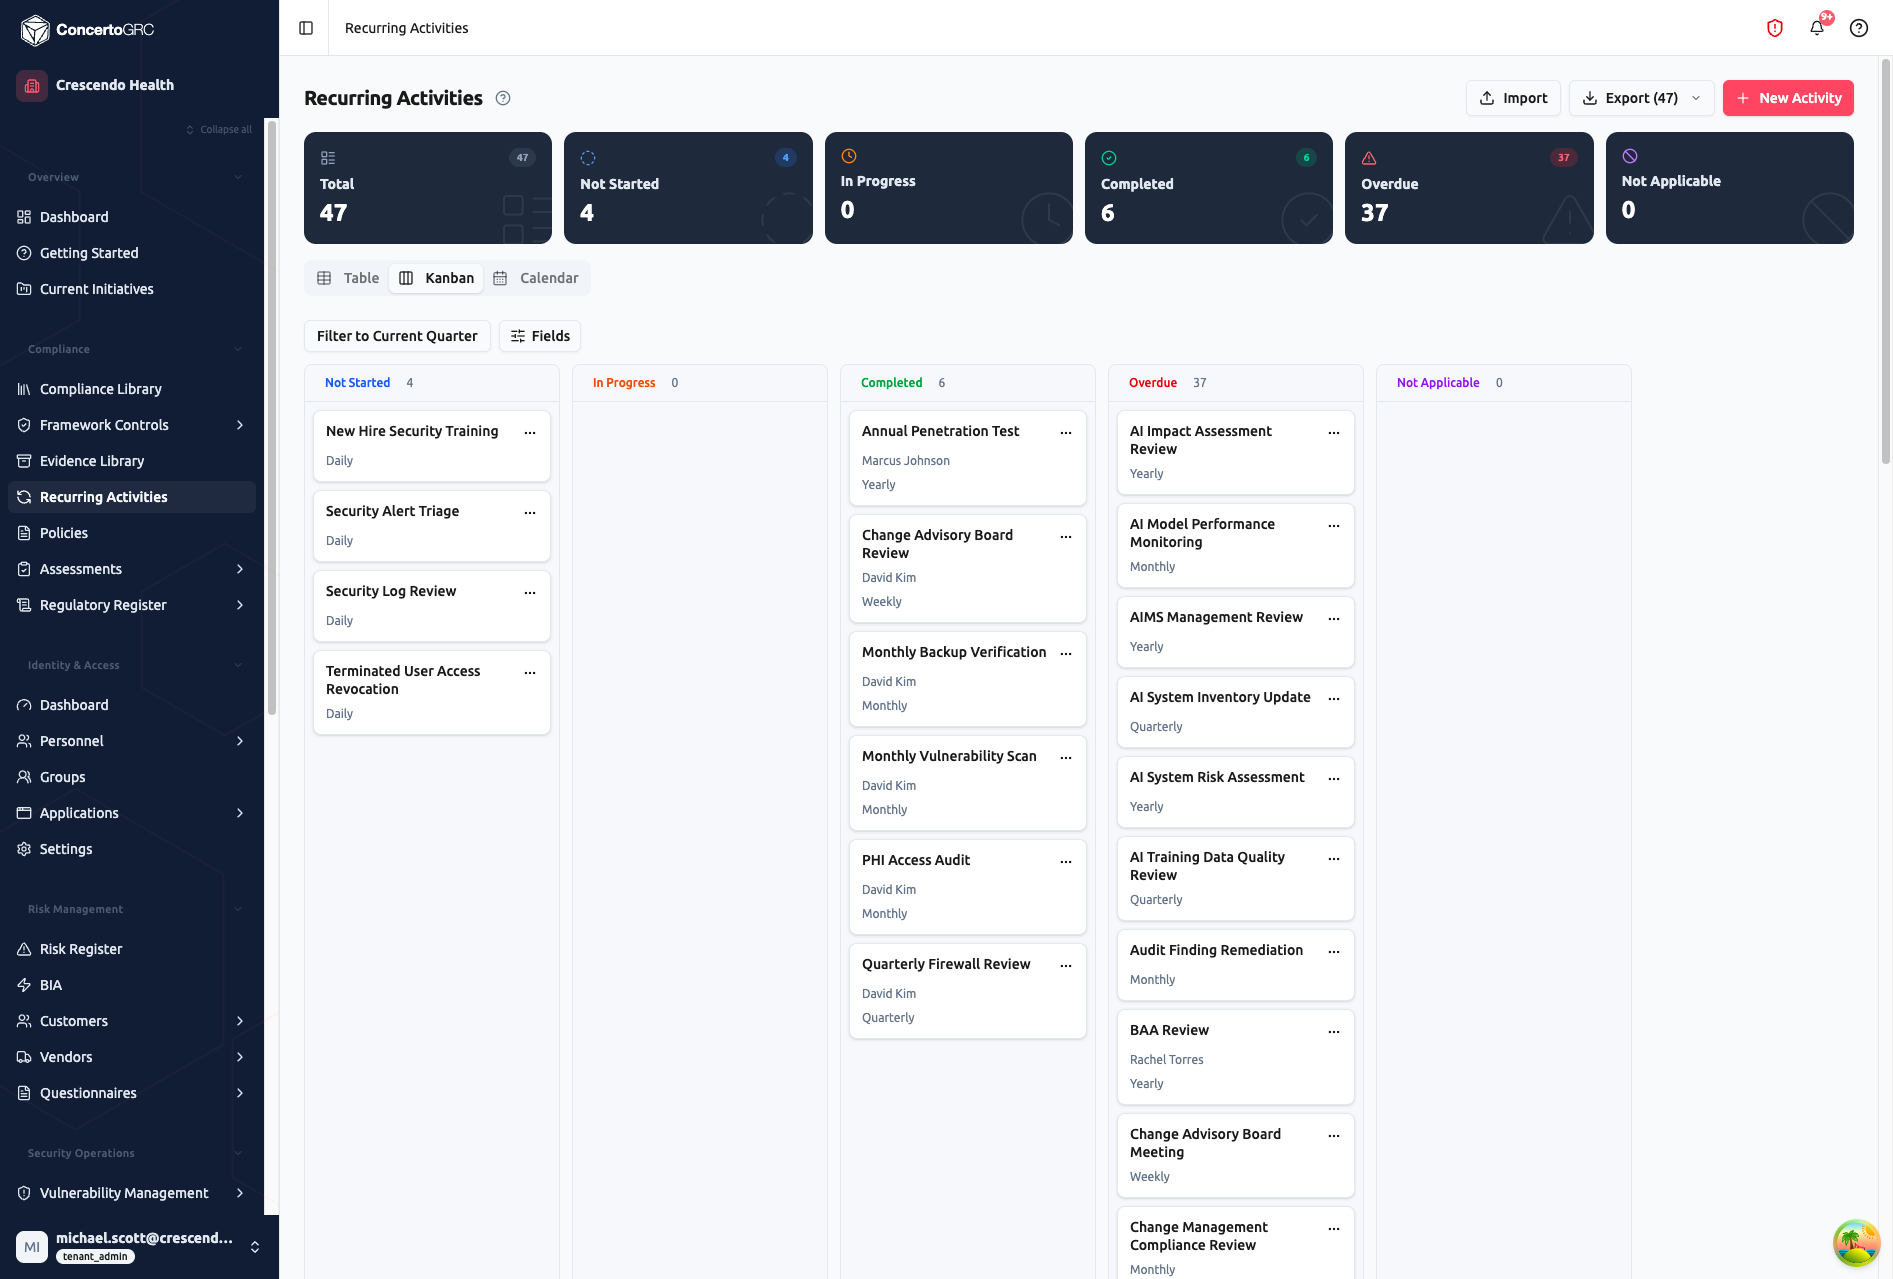Toggle Filter to Current Quarter

tap(397, 336)
